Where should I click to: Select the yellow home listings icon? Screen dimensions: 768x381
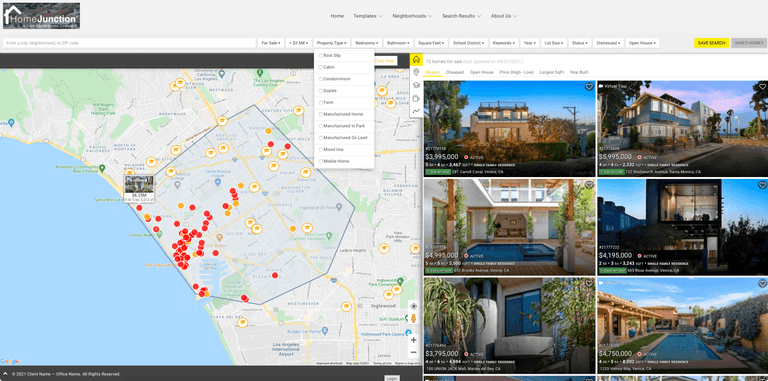[x=416, y=60]
